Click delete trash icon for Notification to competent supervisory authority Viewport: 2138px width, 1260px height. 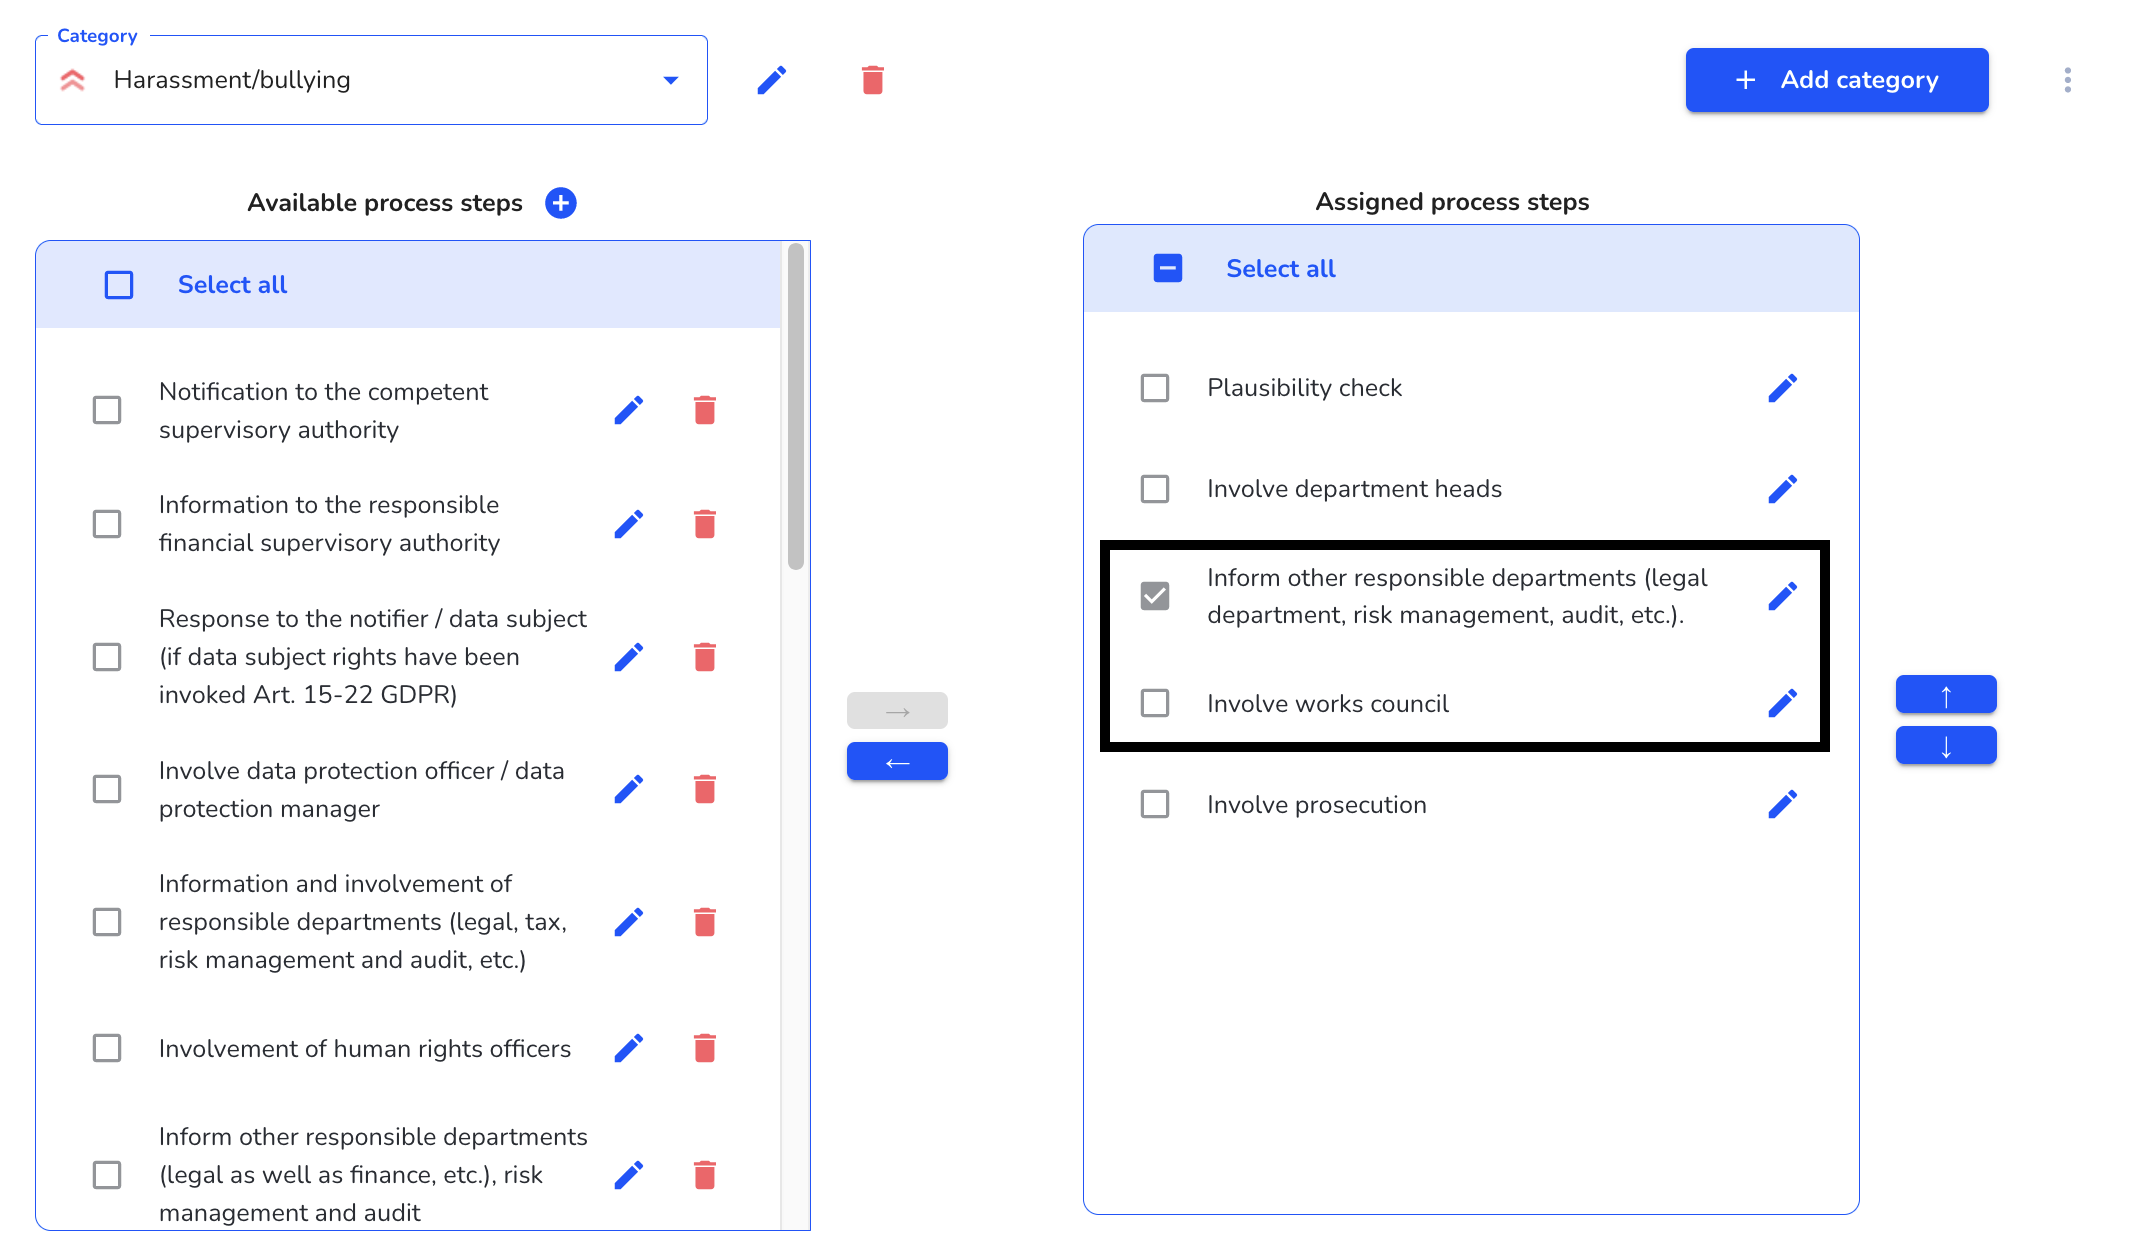click(x=706, y=410)
